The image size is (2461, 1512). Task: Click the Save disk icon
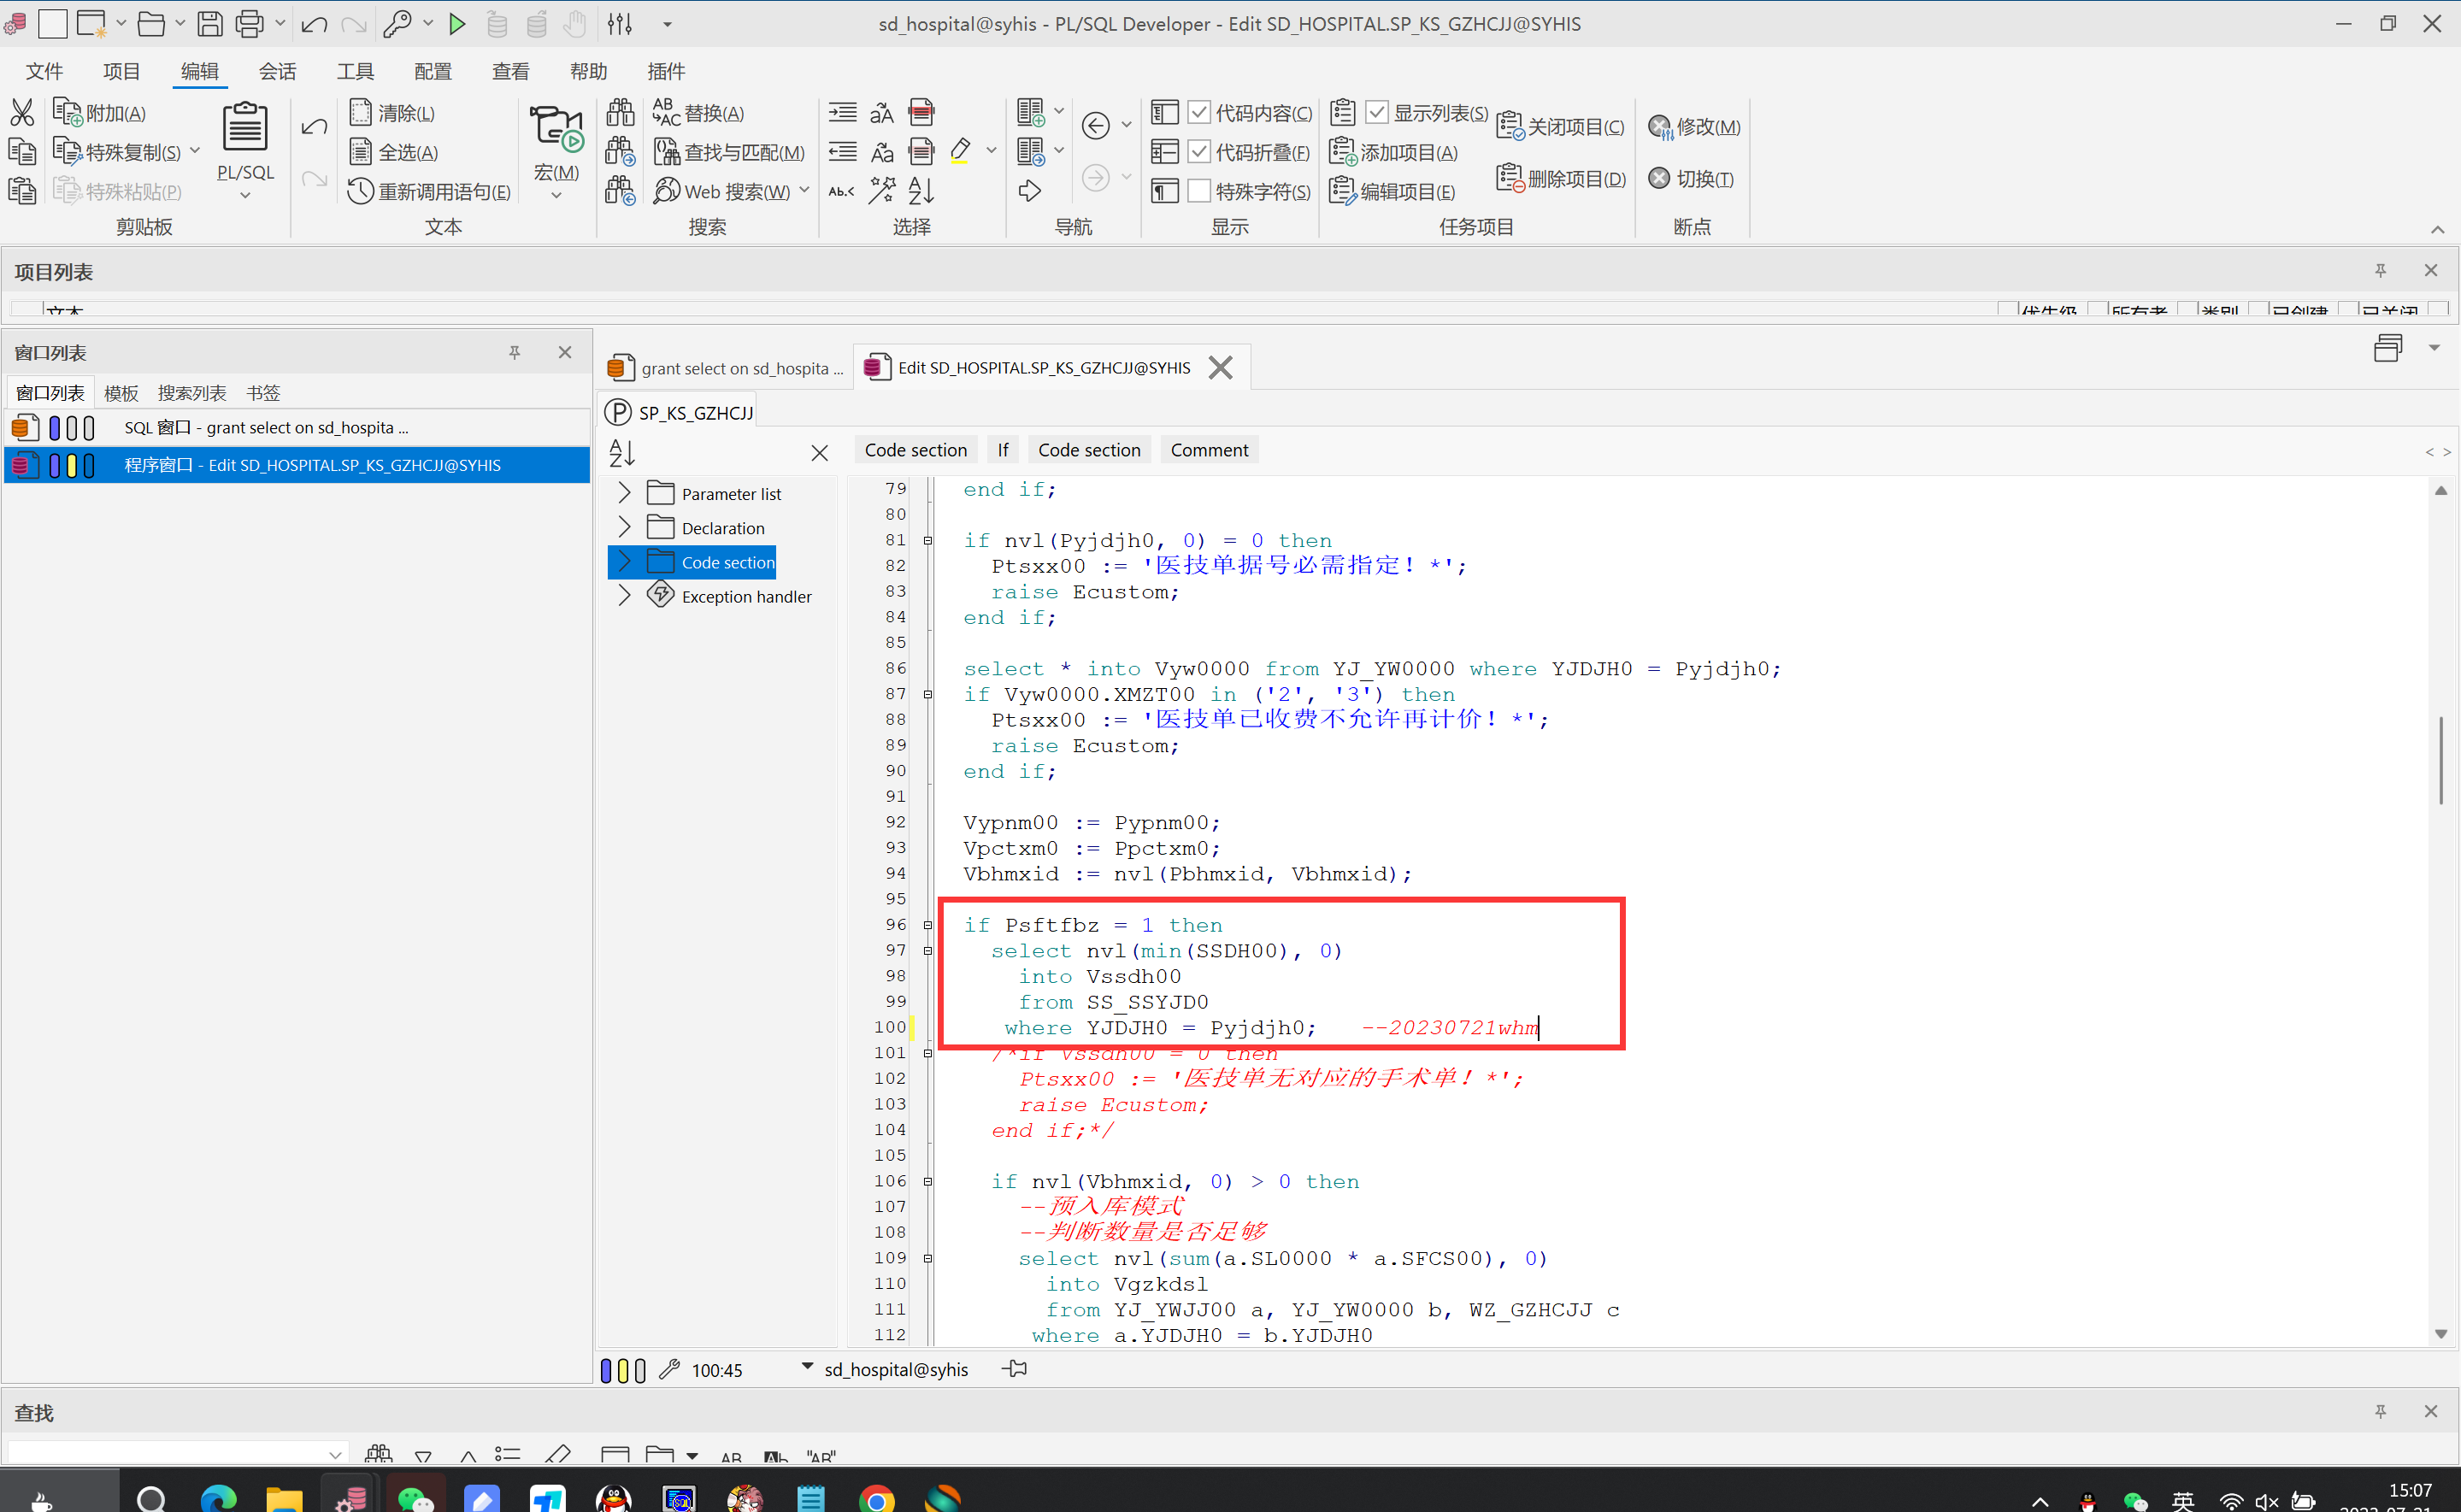pyautogui.click(x=209, y=24)
